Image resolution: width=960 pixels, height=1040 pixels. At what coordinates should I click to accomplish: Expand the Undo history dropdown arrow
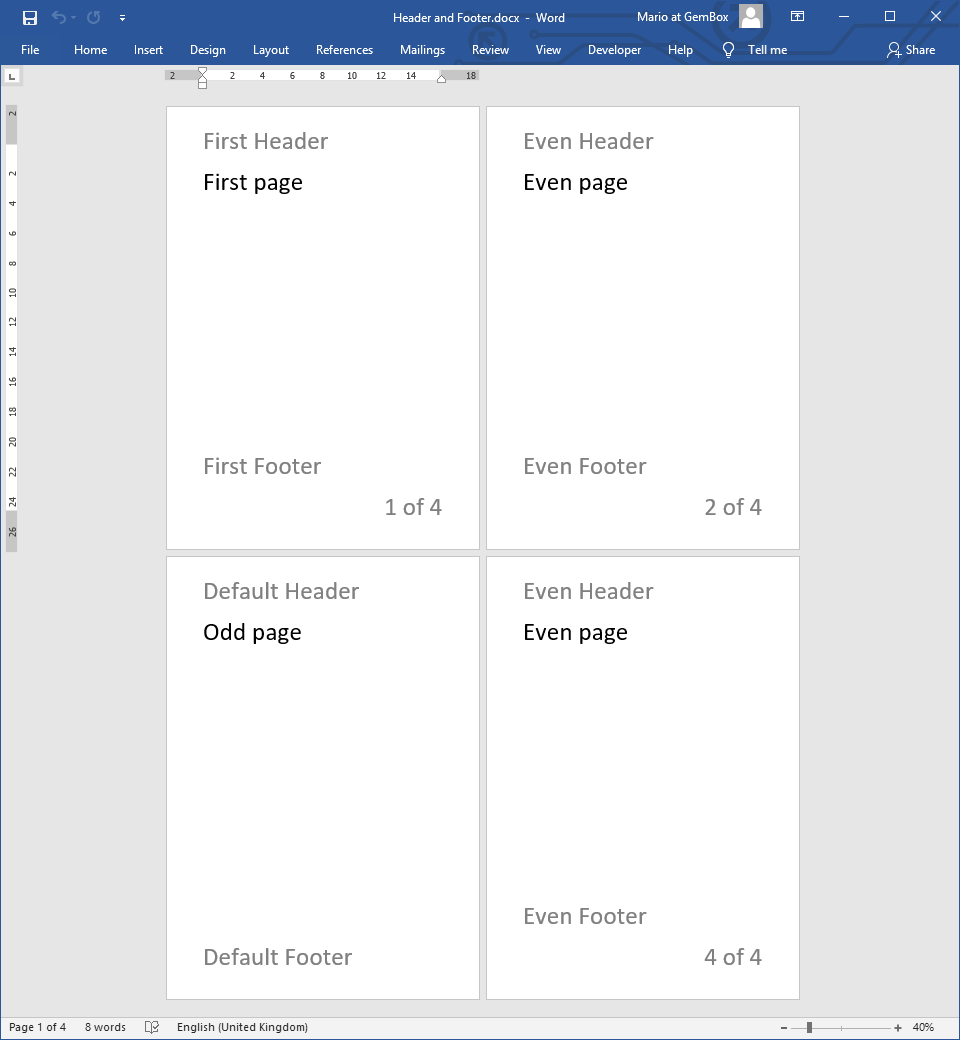[x=73, y=18]
